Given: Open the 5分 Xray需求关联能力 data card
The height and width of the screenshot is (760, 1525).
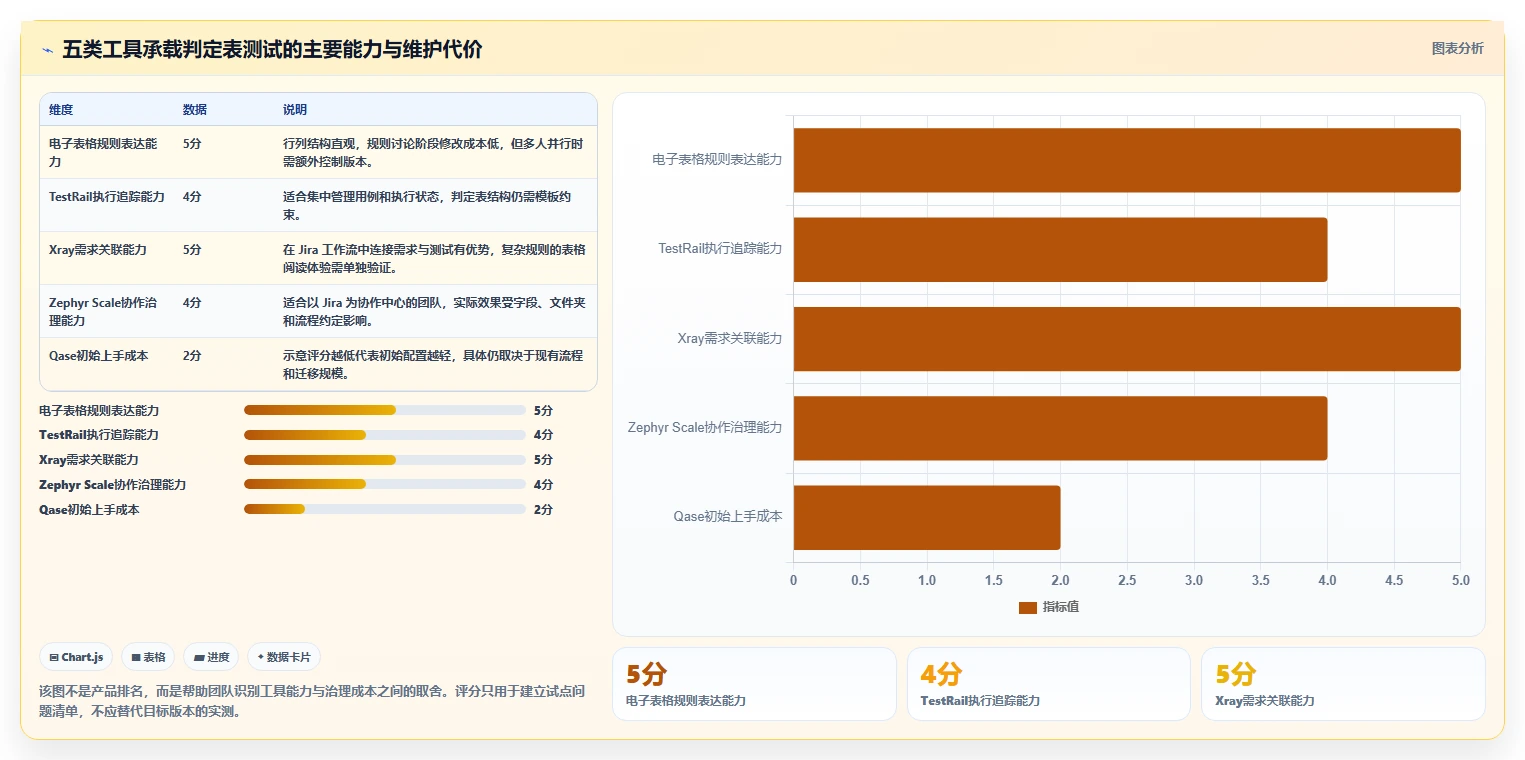Looking at the screenshot, I should (x=1343, y=684).
